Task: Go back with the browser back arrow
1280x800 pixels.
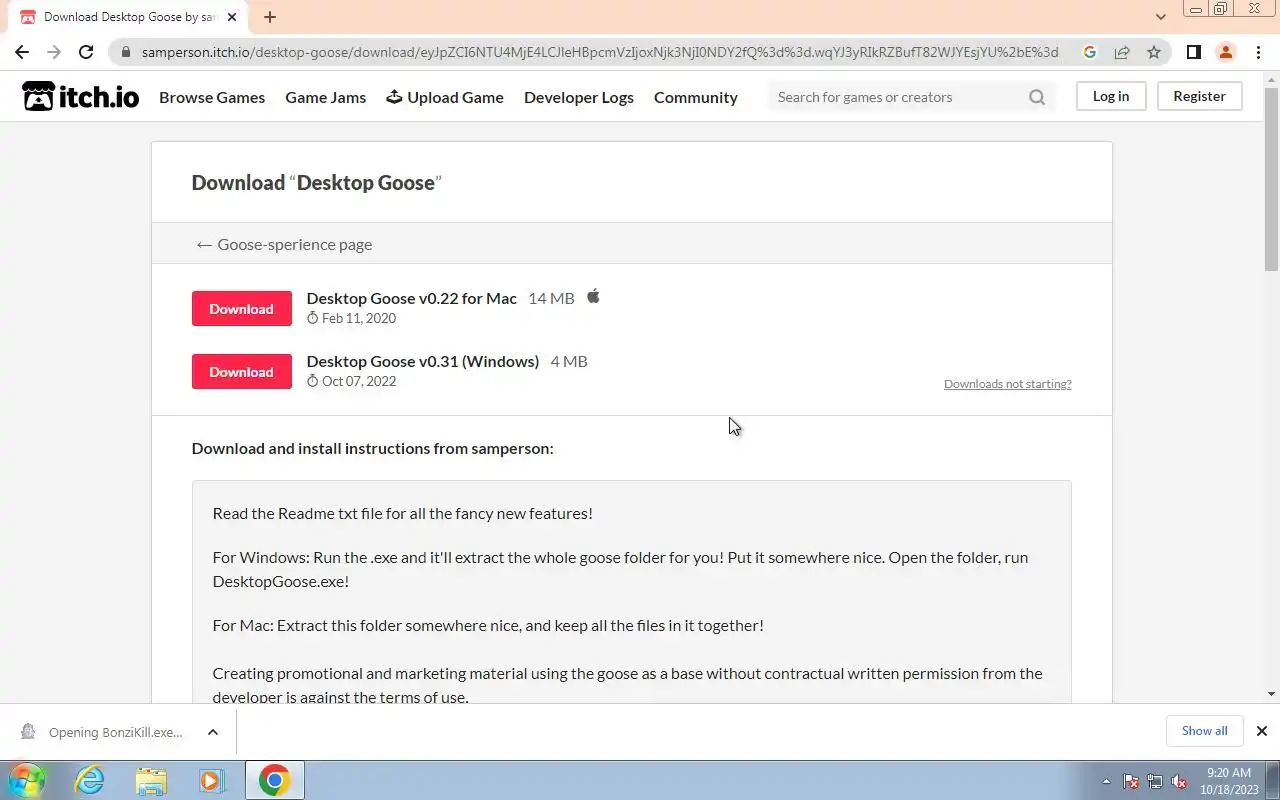Action: [22, 52]
